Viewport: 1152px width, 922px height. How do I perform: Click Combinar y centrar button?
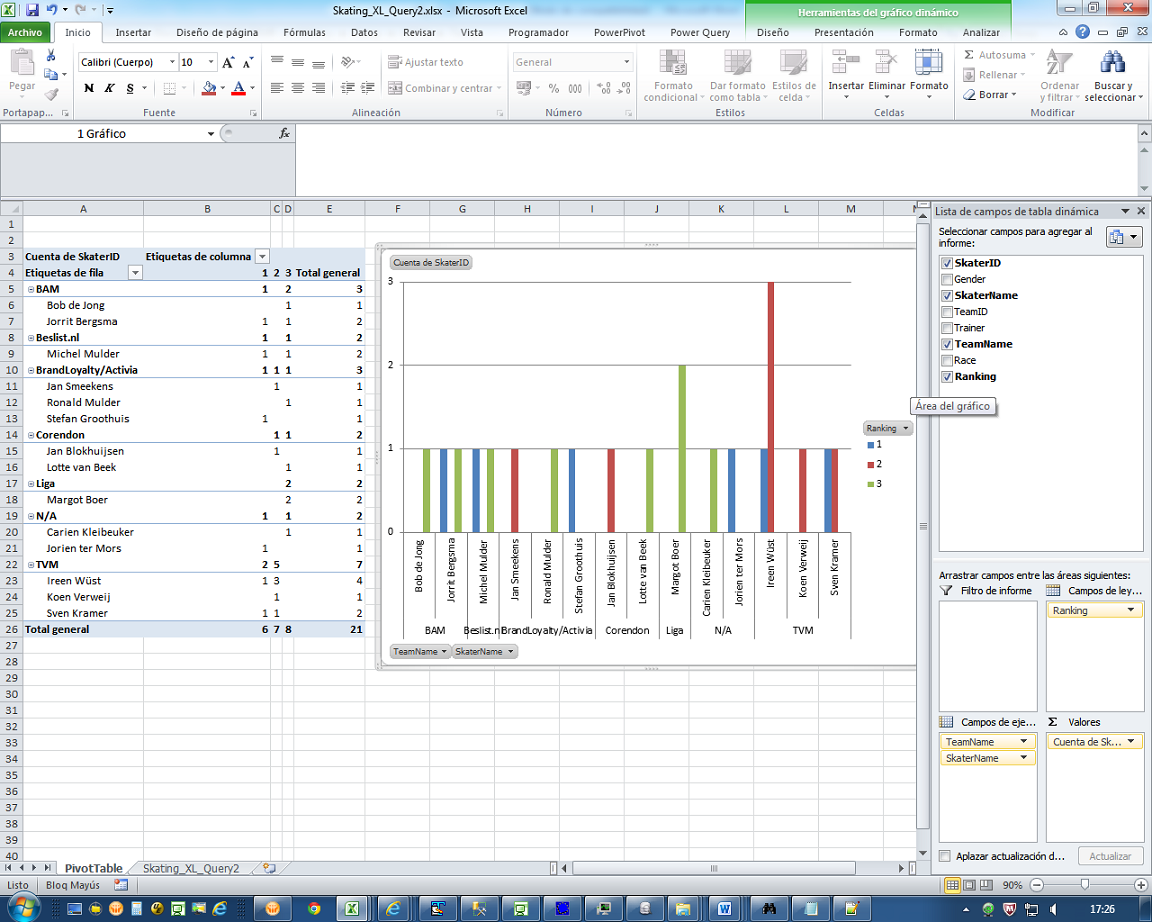coord(444,88)
